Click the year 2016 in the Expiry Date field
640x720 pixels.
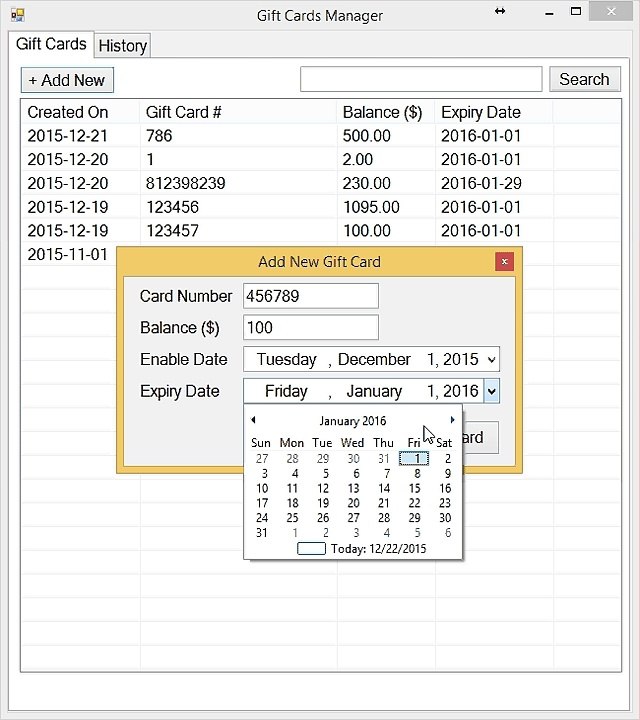[461, 391]
